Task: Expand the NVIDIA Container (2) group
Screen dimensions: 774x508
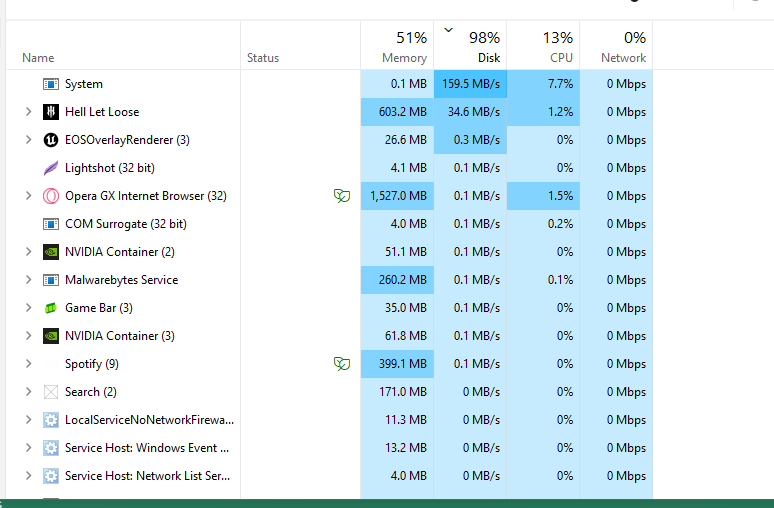Action: [x=29, y=252]
